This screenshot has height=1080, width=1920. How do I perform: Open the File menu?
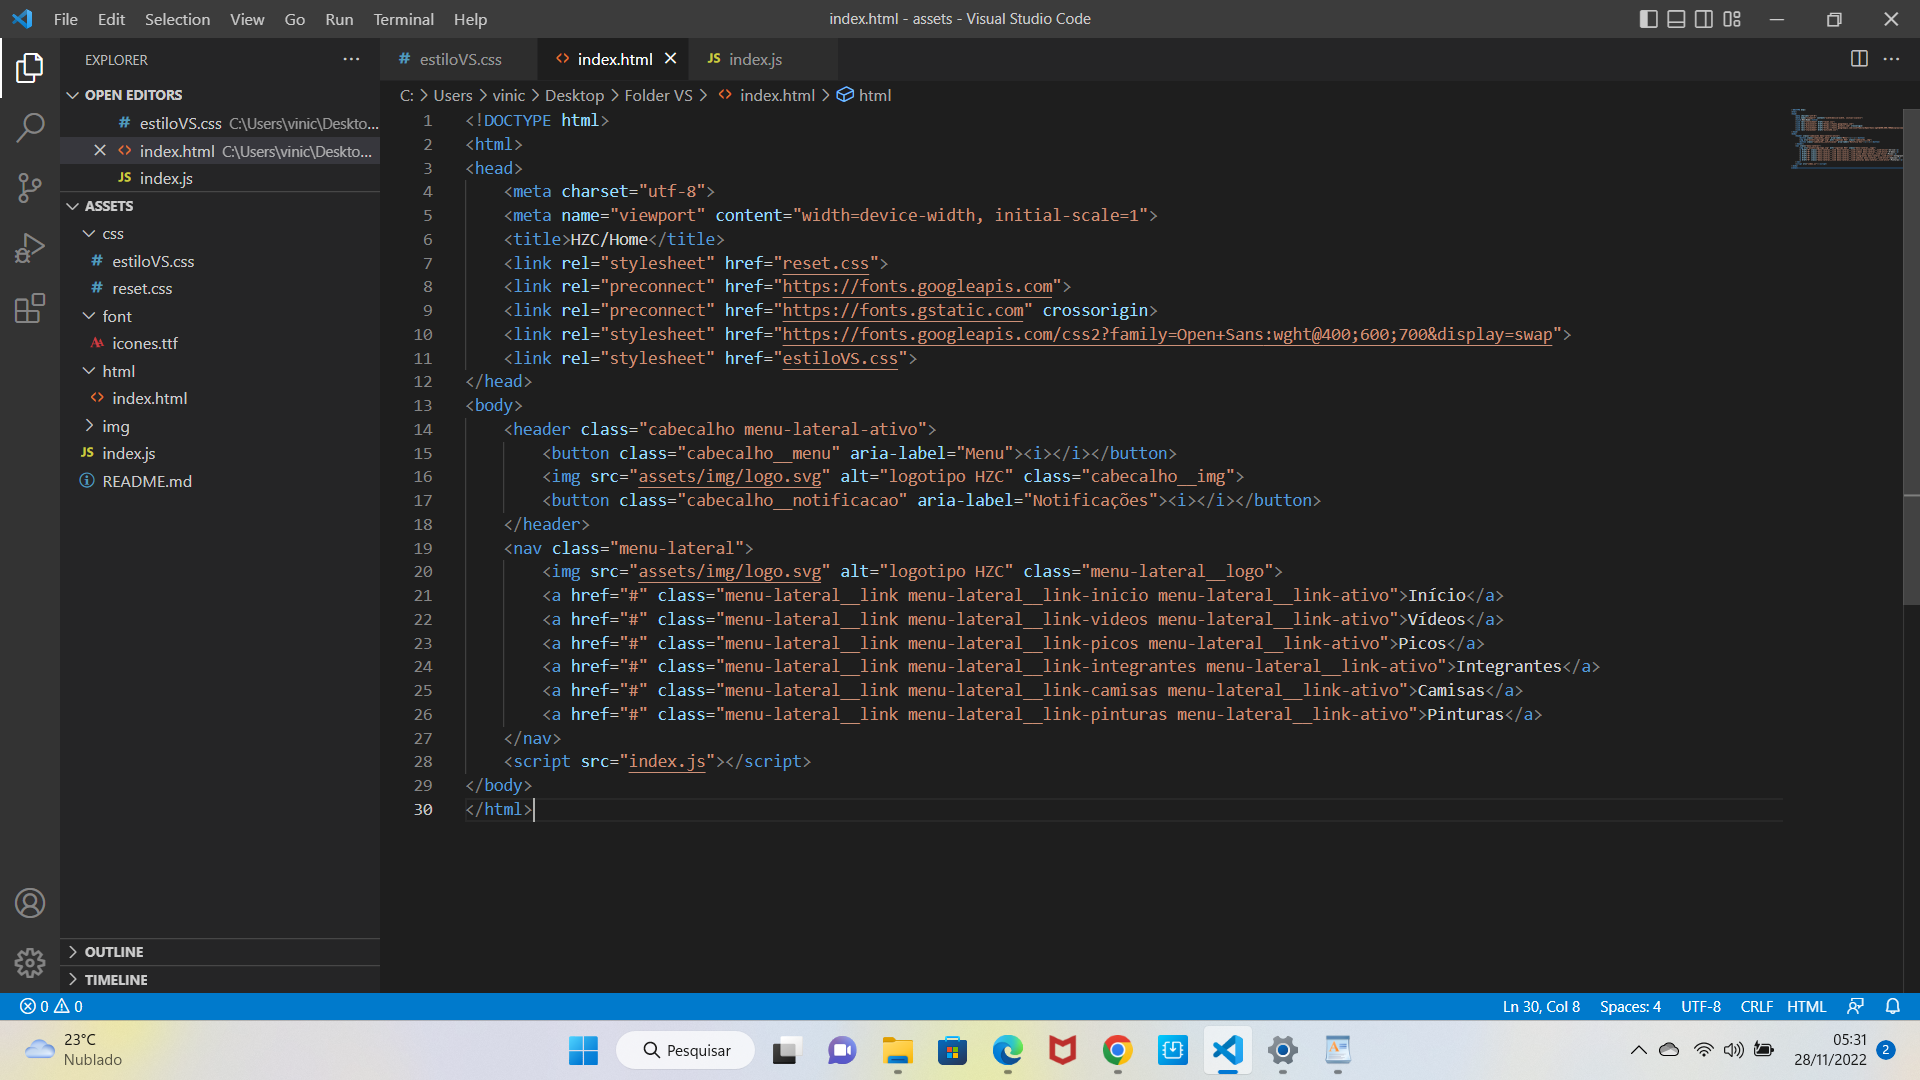coord(66,19)
